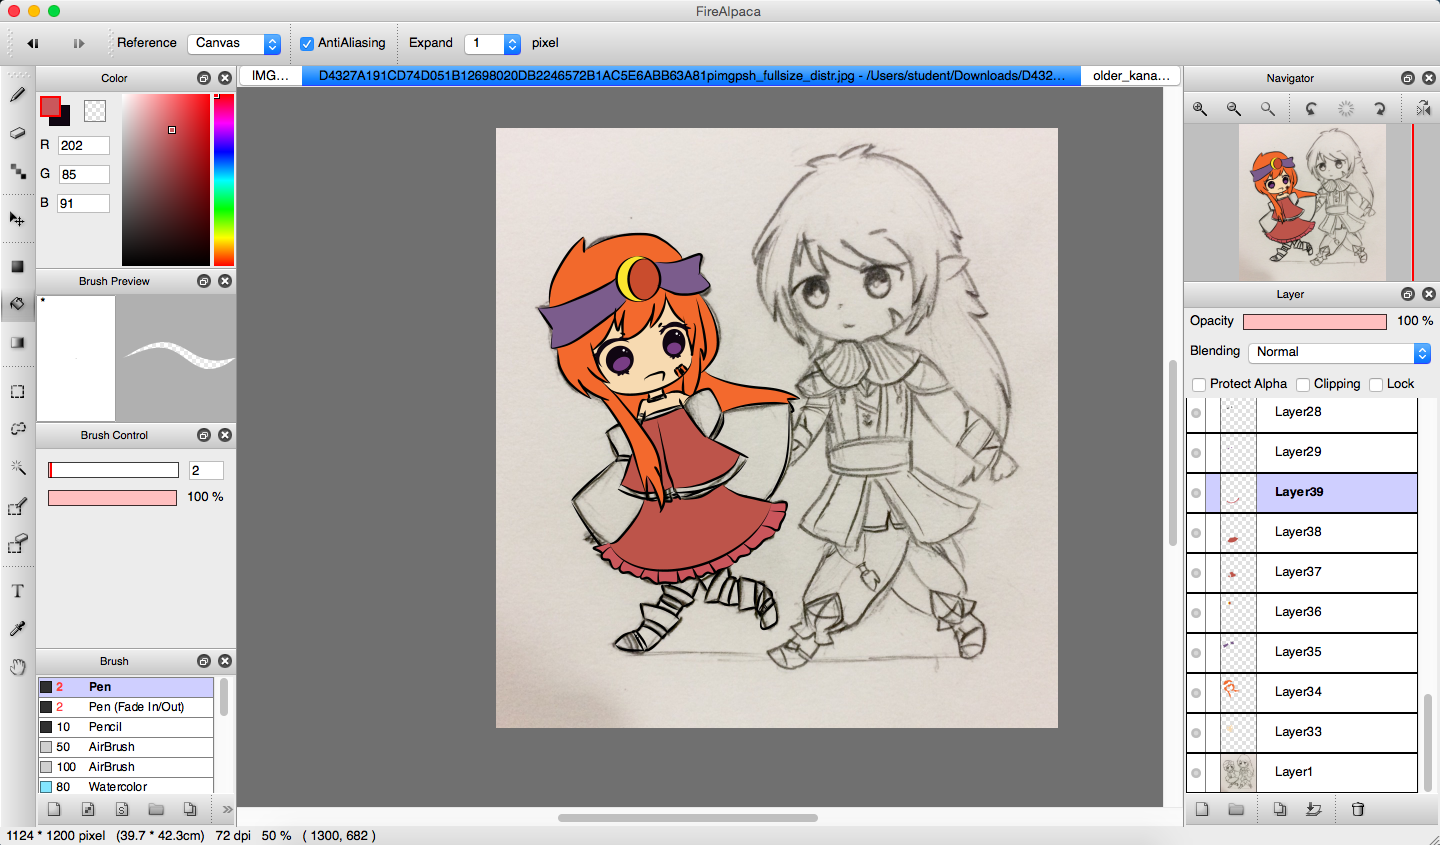Select the Text tool
Viewport: 1440px width, 845px height.
17,591
